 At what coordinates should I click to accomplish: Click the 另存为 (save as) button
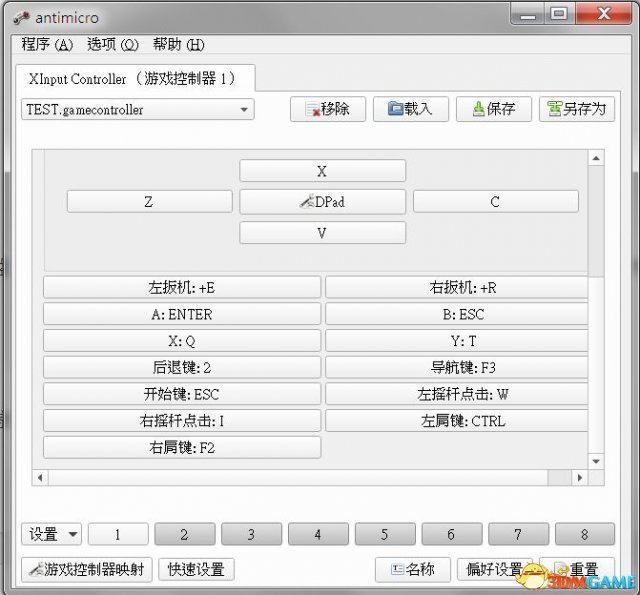pos(577,109)
